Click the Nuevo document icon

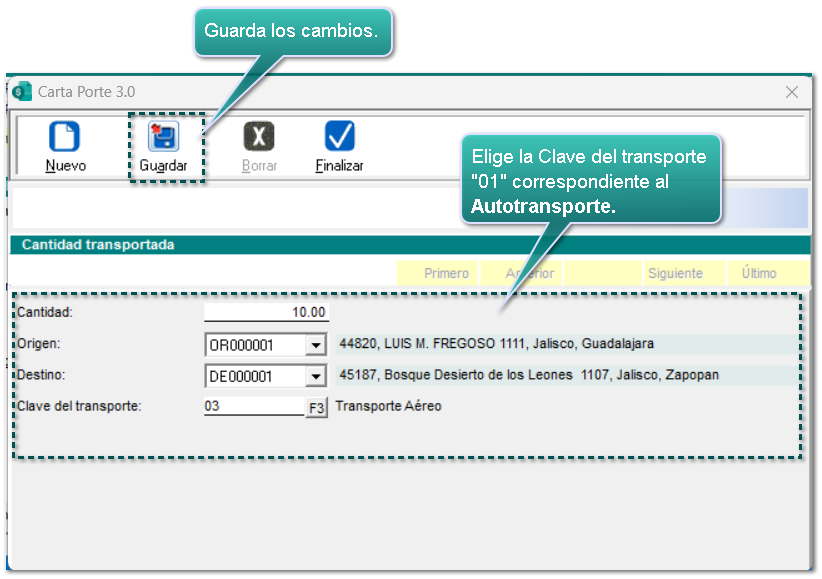65,136
